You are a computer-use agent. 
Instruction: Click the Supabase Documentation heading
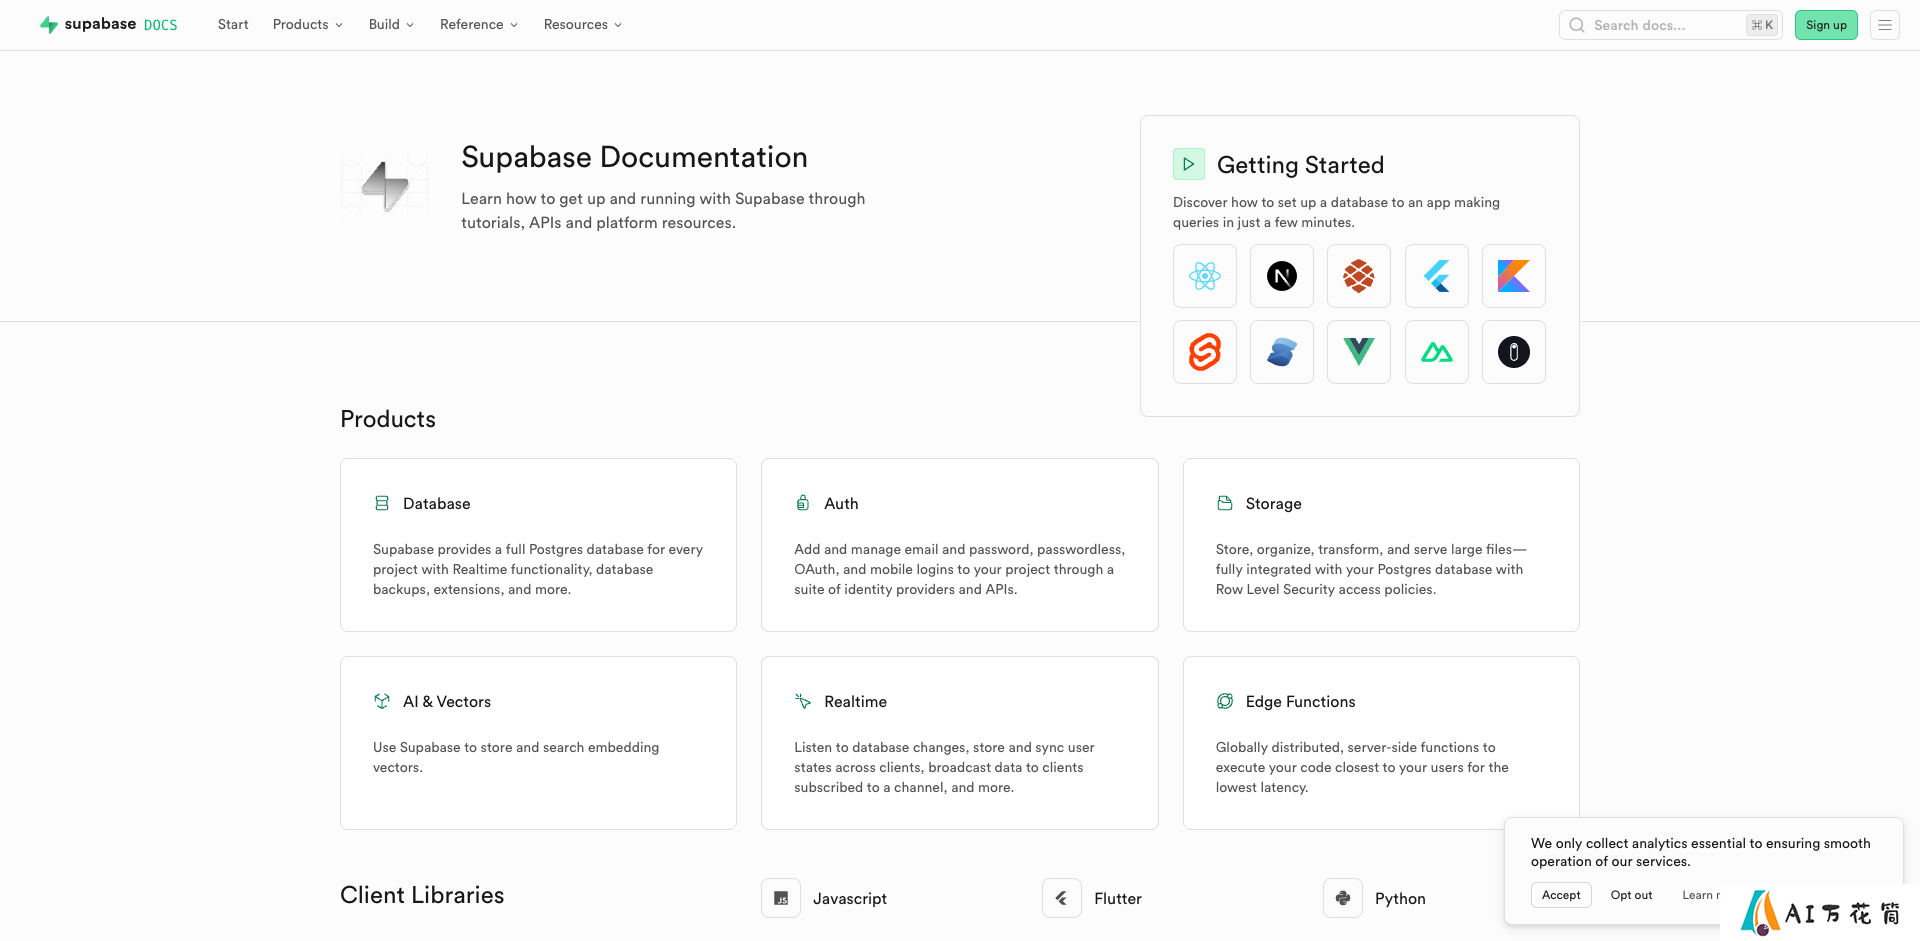(x=634, y=157)
